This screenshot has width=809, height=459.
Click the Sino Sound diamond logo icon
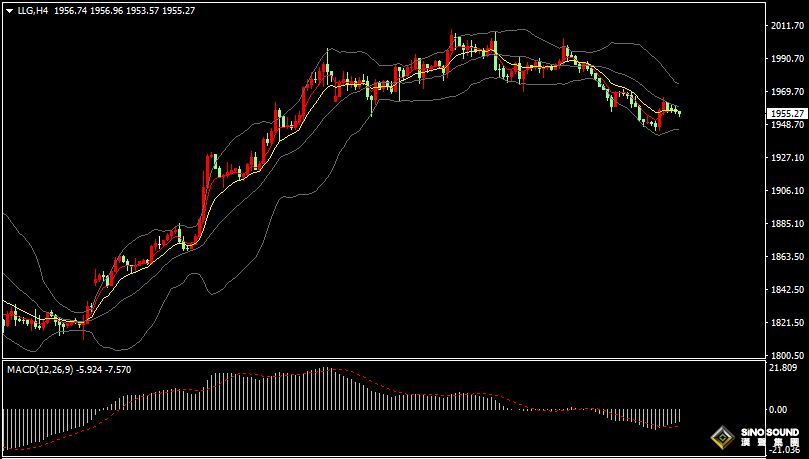click(x=722, y=437)
